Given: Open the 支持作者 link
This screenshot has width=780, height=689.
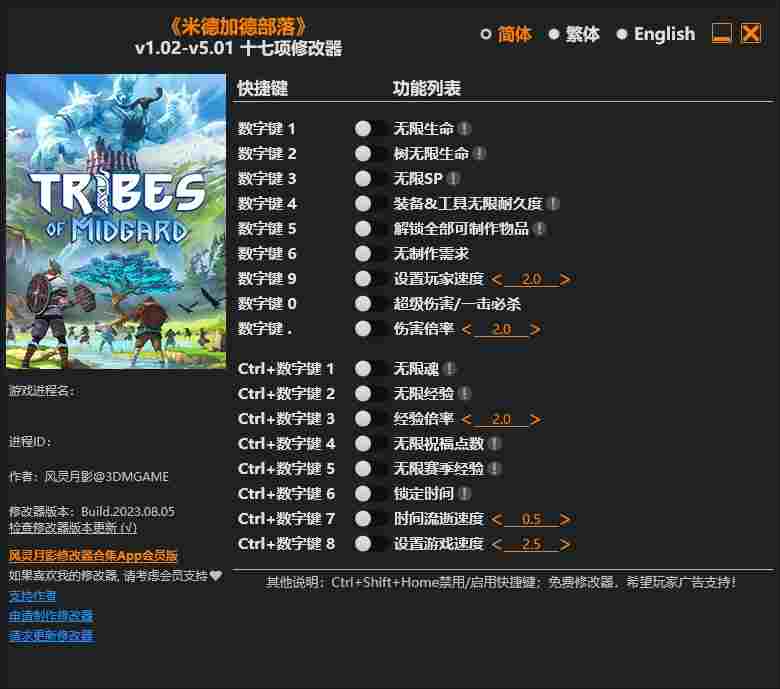Looking at the screenshot, I should click(32, 596).
